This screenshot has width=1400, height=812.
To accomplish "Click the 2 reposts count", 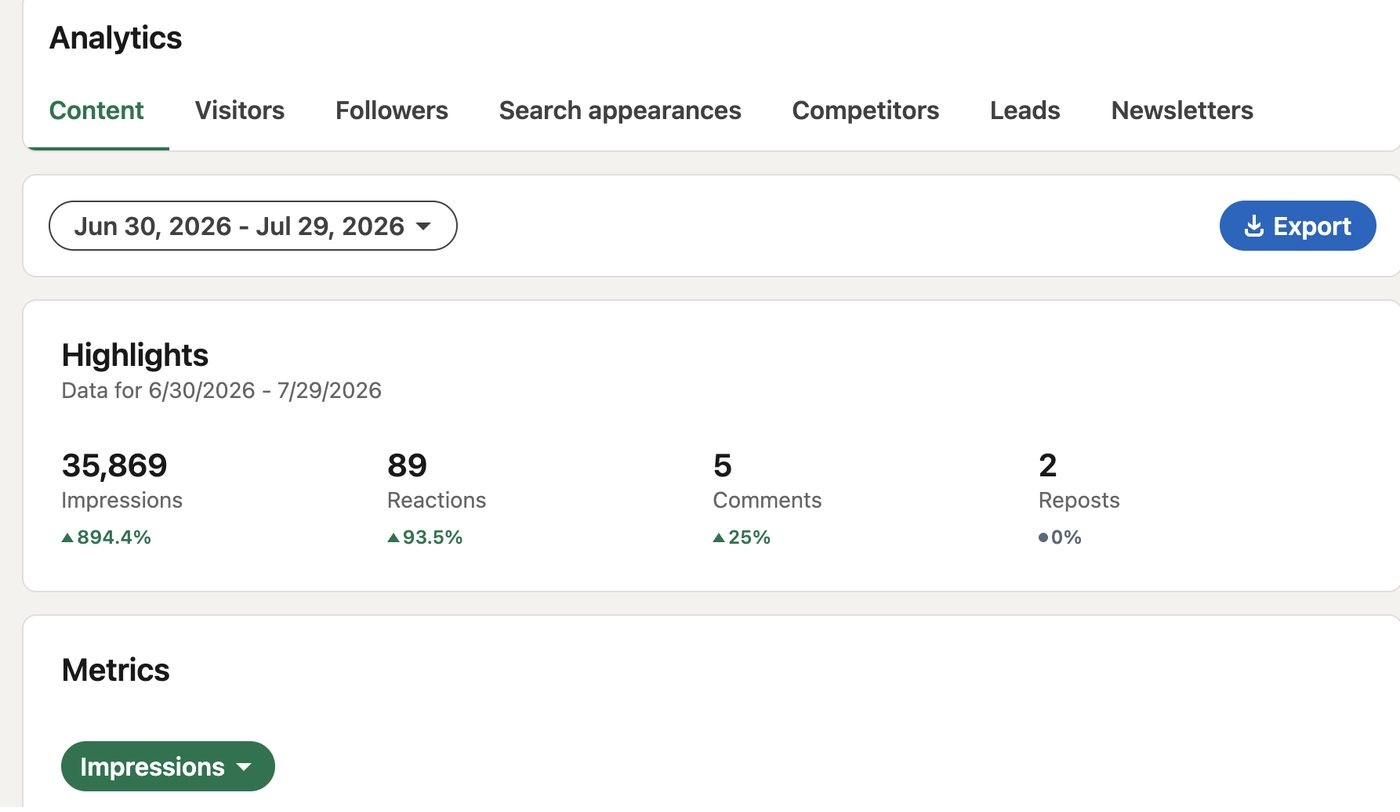I will point(1048,465).
